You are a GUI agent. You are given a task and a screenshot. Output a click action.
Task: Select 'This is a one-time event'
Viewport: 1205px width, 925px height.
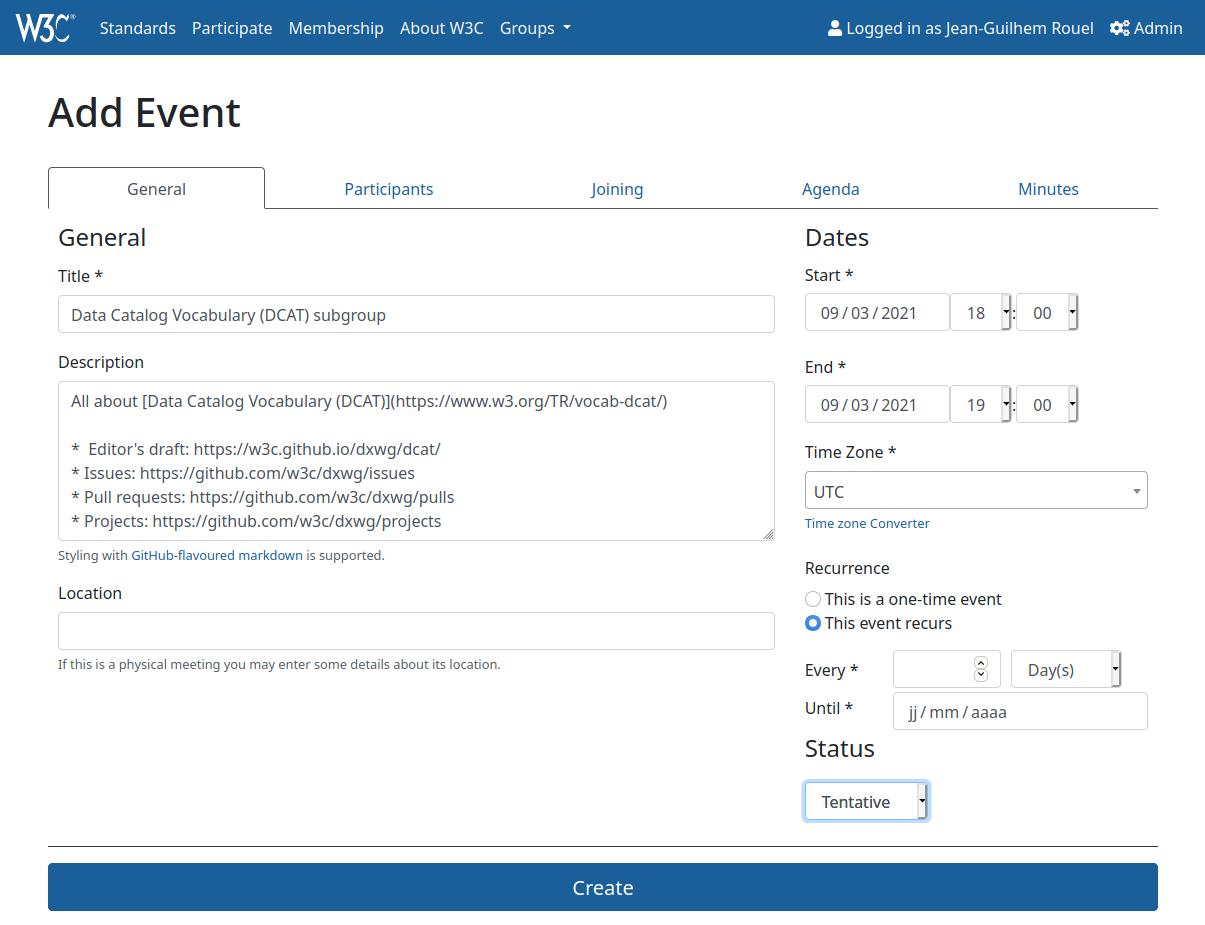pos(813,599)
